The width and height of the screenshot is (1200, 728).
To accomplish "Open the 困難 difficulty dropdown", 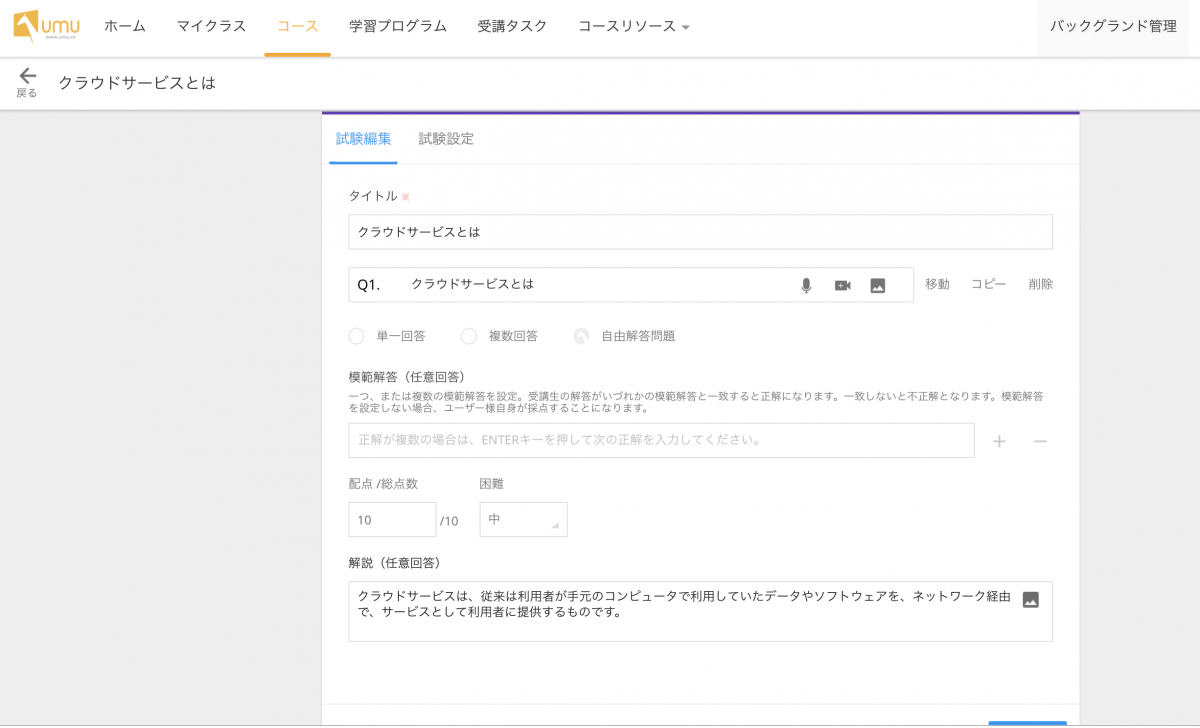I will pos(523,520).
